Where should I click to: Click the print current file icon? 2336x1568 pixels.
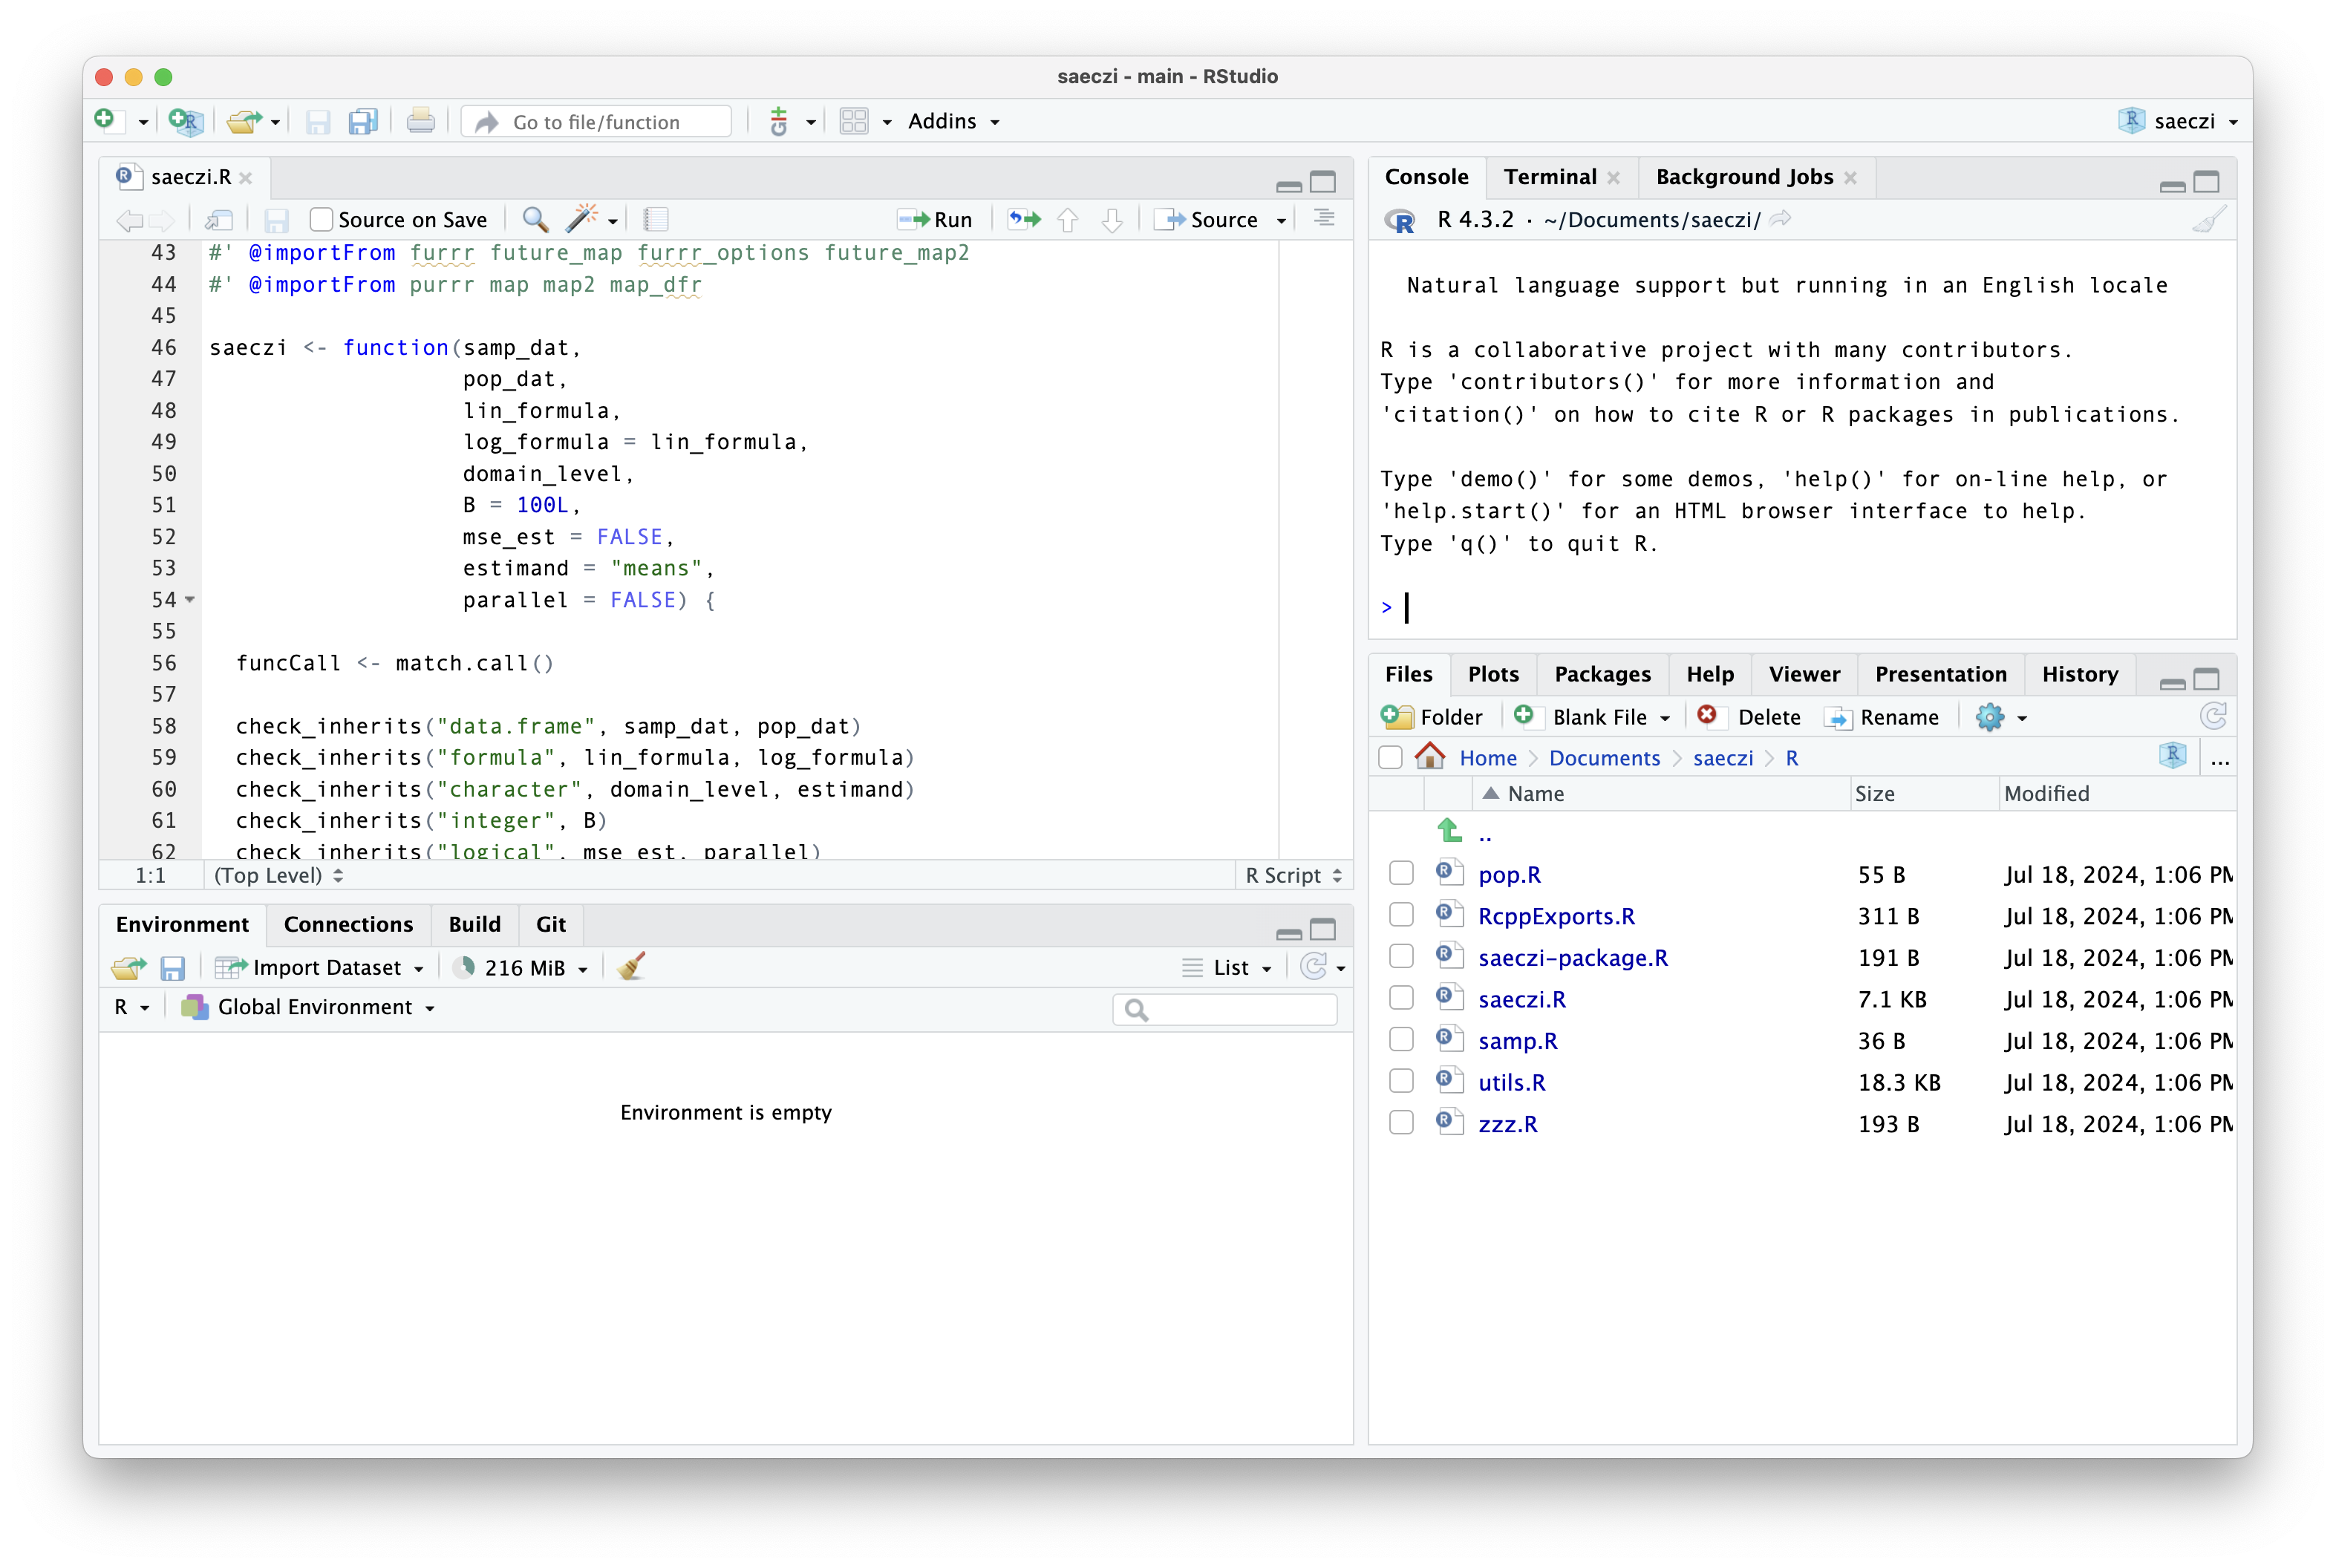click(x=420, y=122)
